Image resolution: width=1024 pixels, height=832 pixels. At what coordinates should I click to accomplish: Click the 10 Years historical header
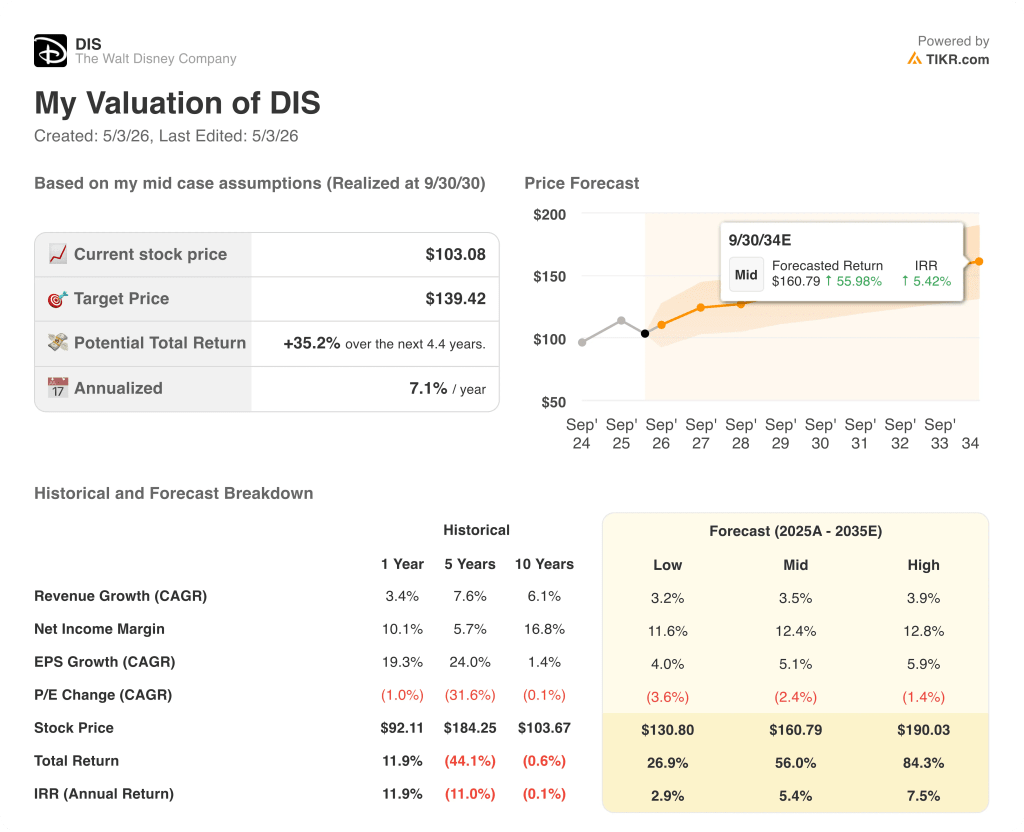(544, 564)
